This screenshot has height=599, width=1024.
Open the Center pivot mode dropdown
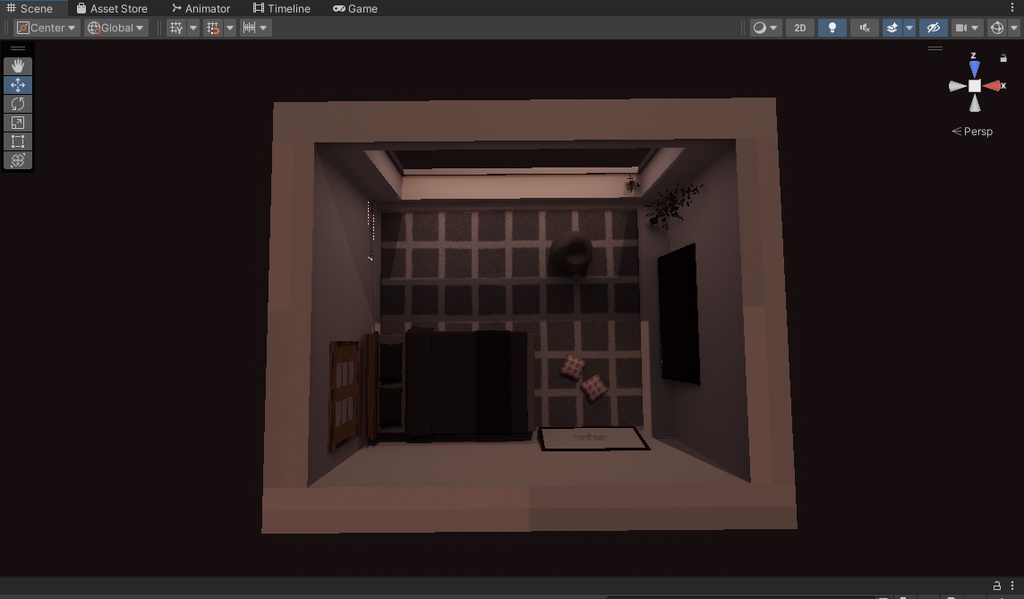point(45,27)
